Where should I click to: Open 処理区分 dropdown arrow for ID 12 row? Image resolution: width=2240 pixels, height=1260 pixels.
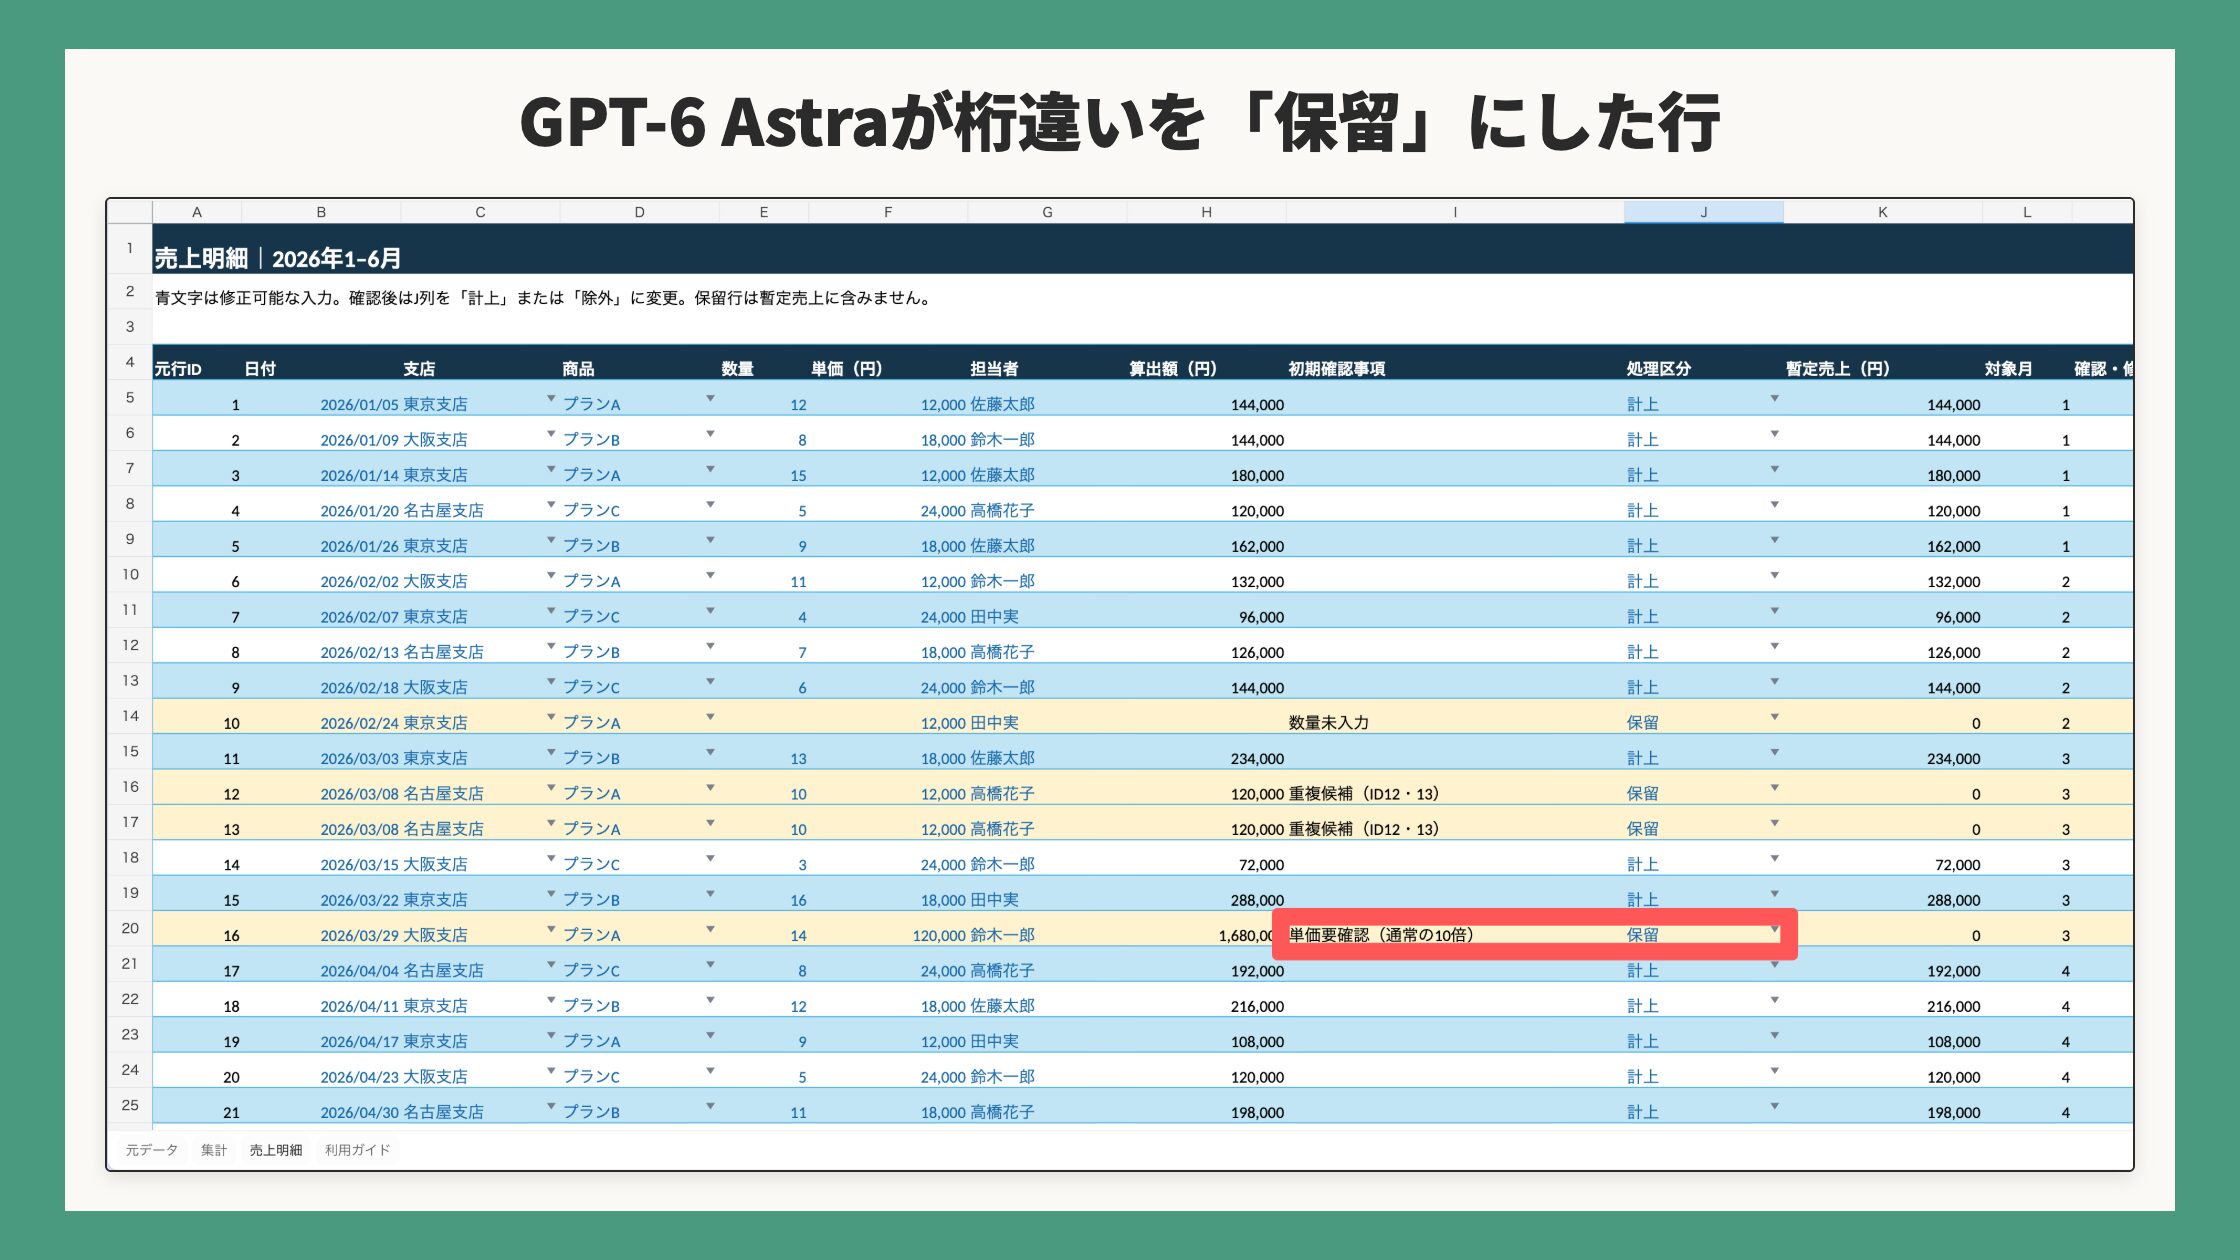coord(1774,788)
